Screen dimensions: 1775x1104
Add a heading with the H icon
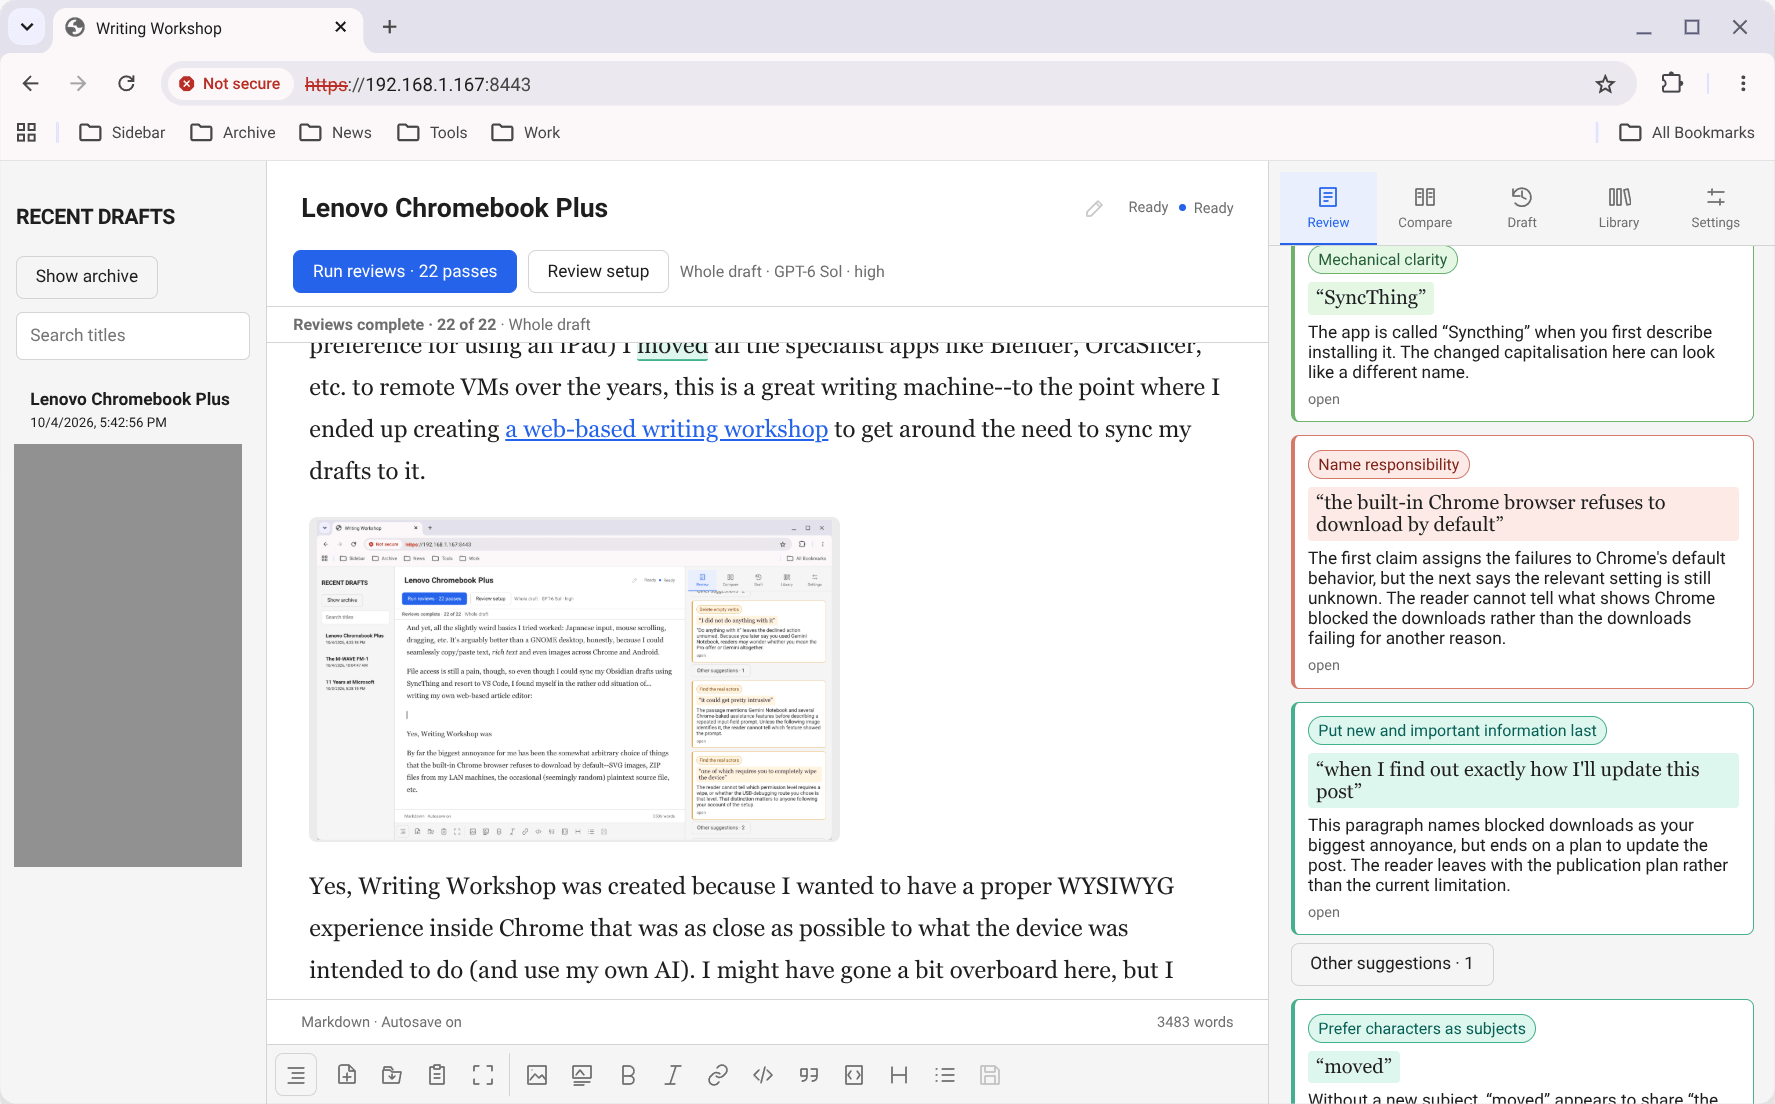899,1075
